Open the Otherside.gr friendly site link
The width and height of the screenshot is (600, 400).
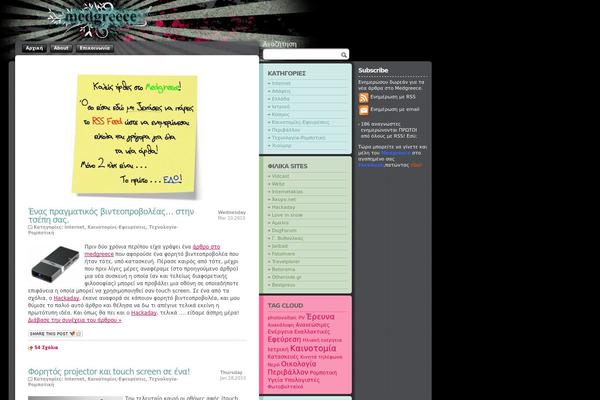pos(287,277)
